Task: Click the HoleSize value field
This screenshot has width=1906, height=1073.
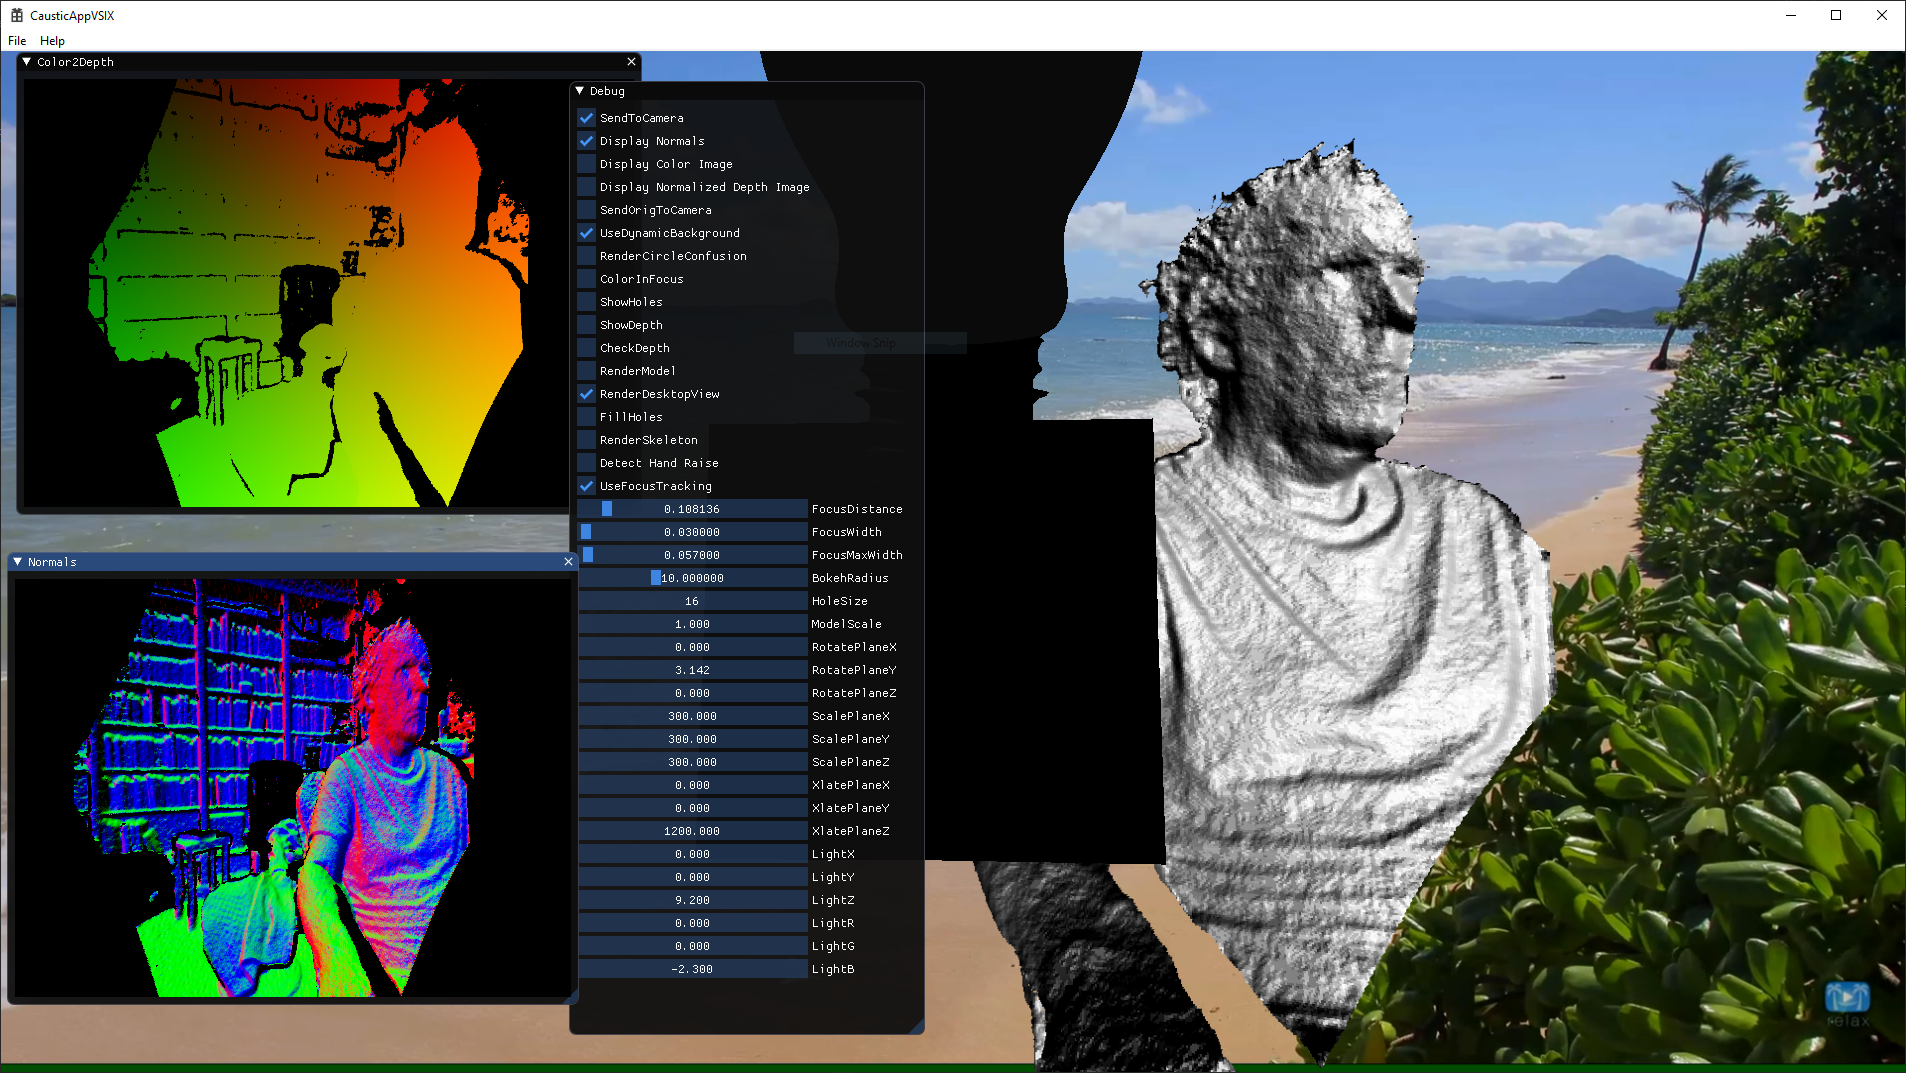Action: pyautogui.click(x=692, y=601)
